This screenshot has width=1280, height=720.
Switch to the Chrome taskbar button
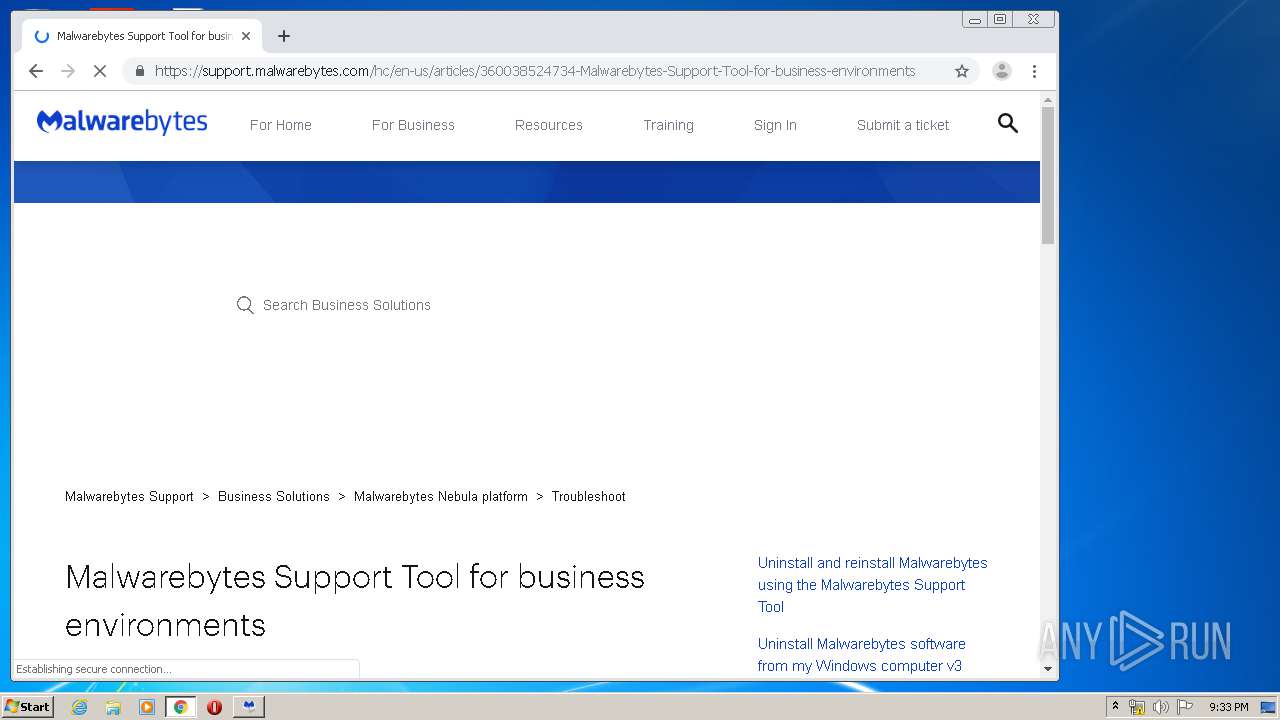click(180, 707)
